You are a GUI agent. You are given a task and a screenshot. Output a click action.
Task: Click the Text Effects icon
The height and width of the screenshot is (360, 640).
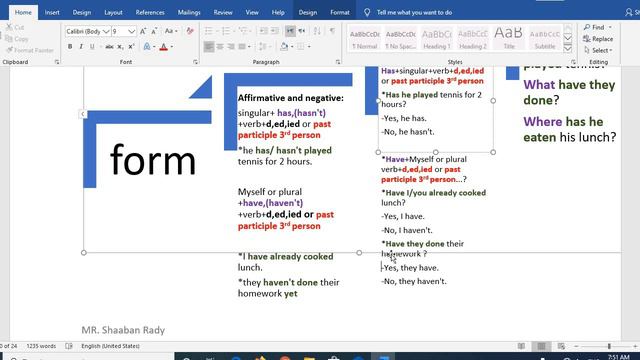click(x=147, y=47)
